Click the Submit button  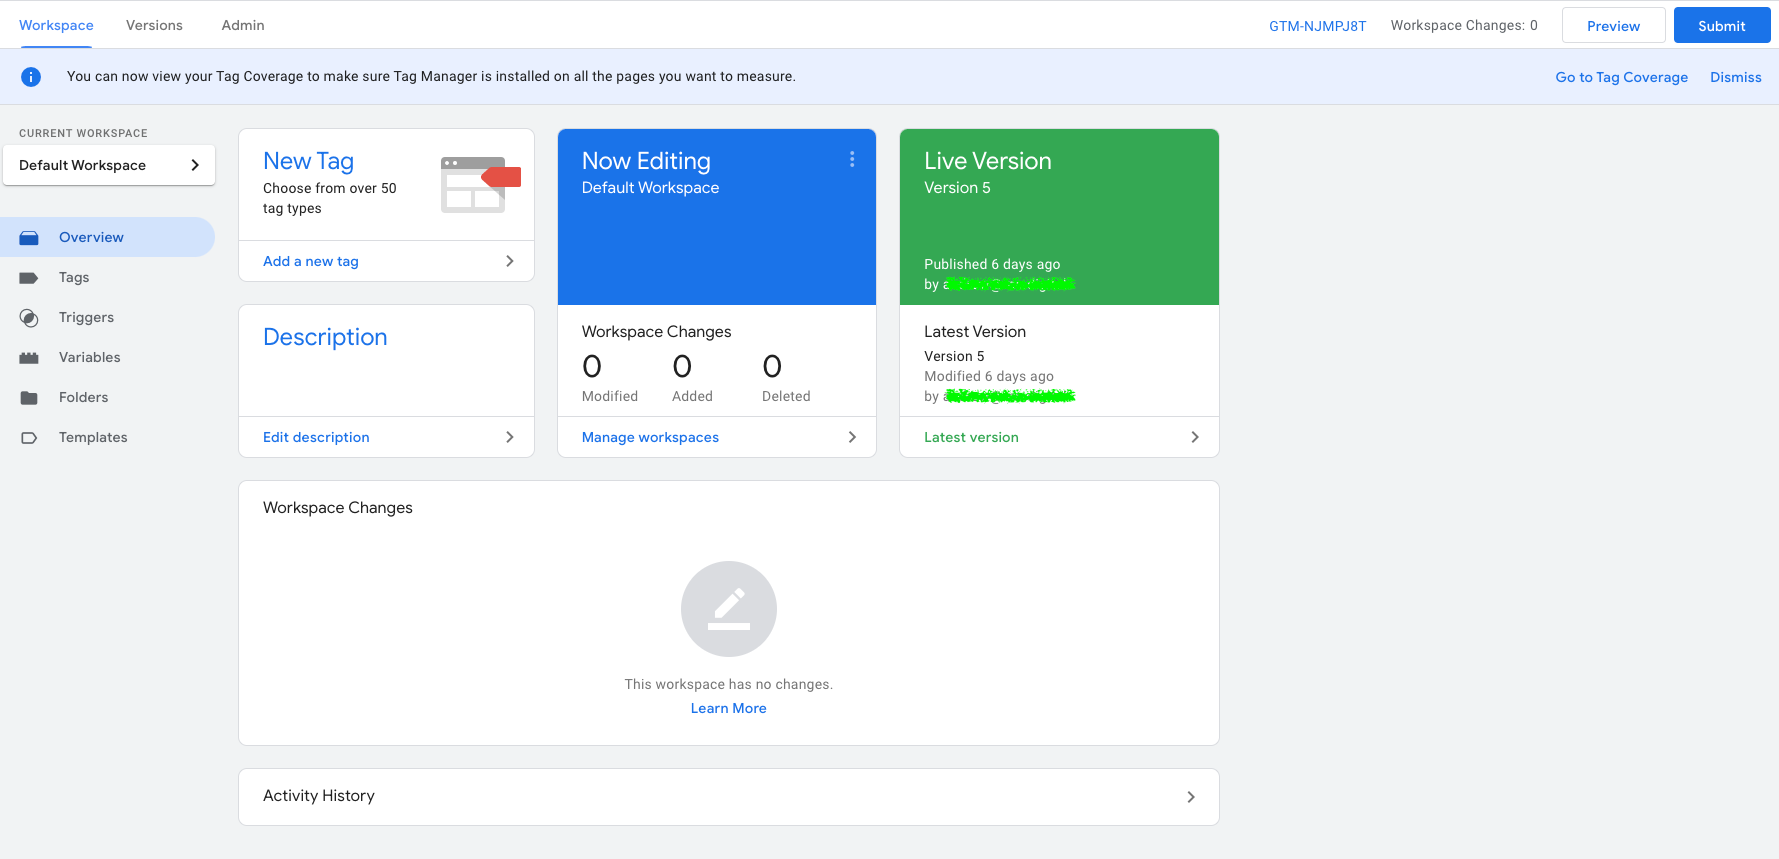[1722, 26]
